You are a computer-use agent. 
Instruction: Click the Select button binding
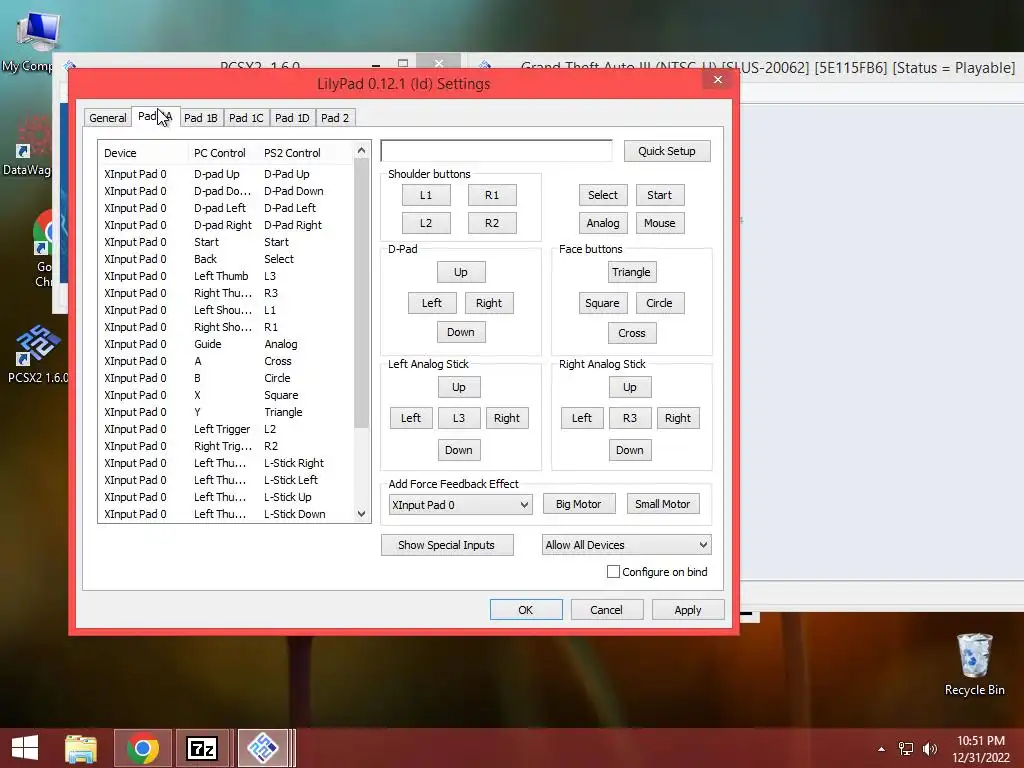[603, 195]
